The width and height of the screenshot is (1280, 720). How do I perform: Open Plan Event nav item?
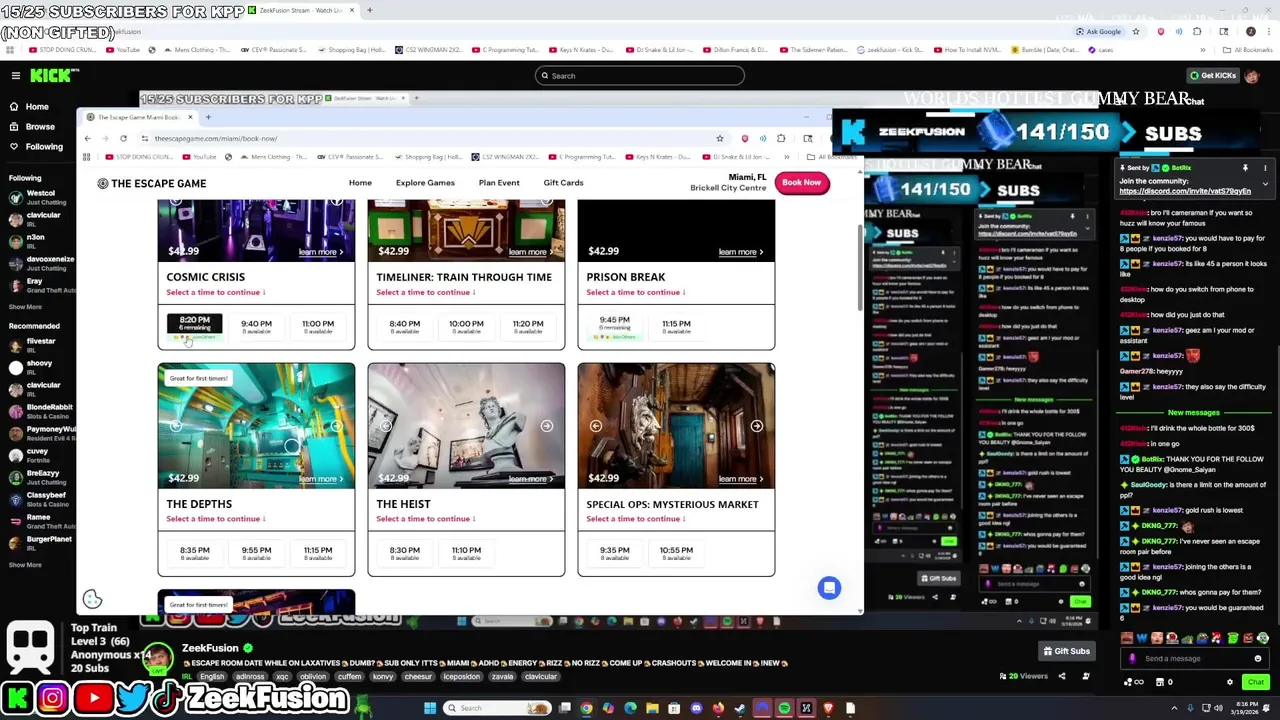[x=499, y=183]
